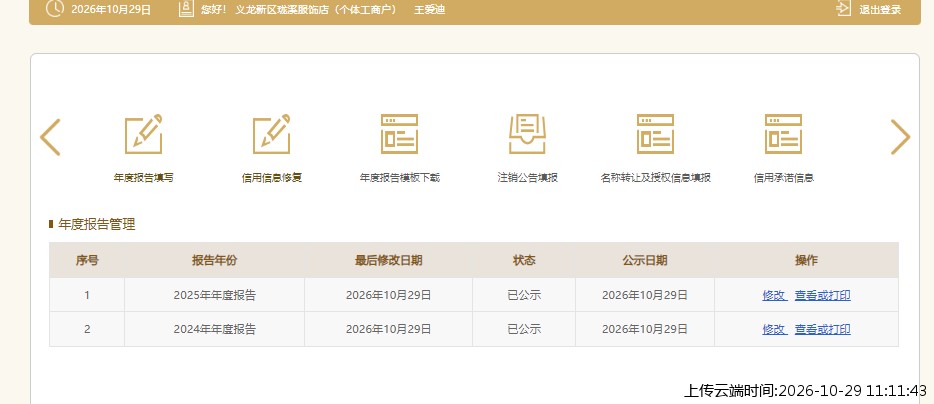
Task: Log out via 退出登录 link
Action: coord(880,10)
